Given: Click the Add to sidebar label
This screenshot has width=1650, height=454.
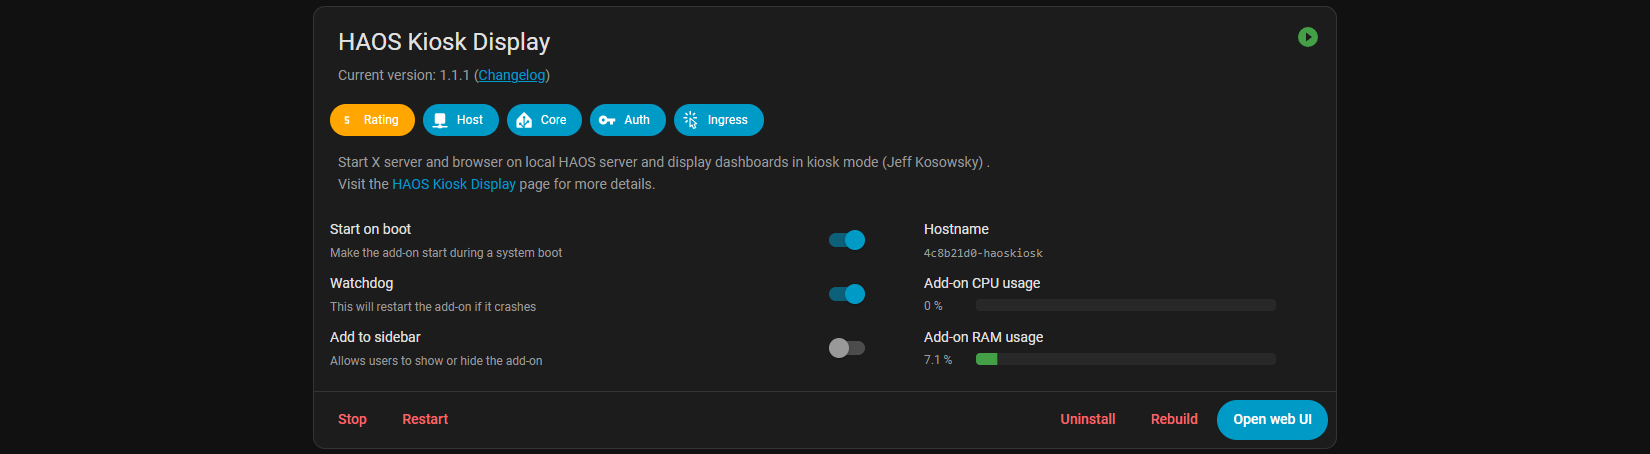Looking at the screenshot, I should 375,337.
